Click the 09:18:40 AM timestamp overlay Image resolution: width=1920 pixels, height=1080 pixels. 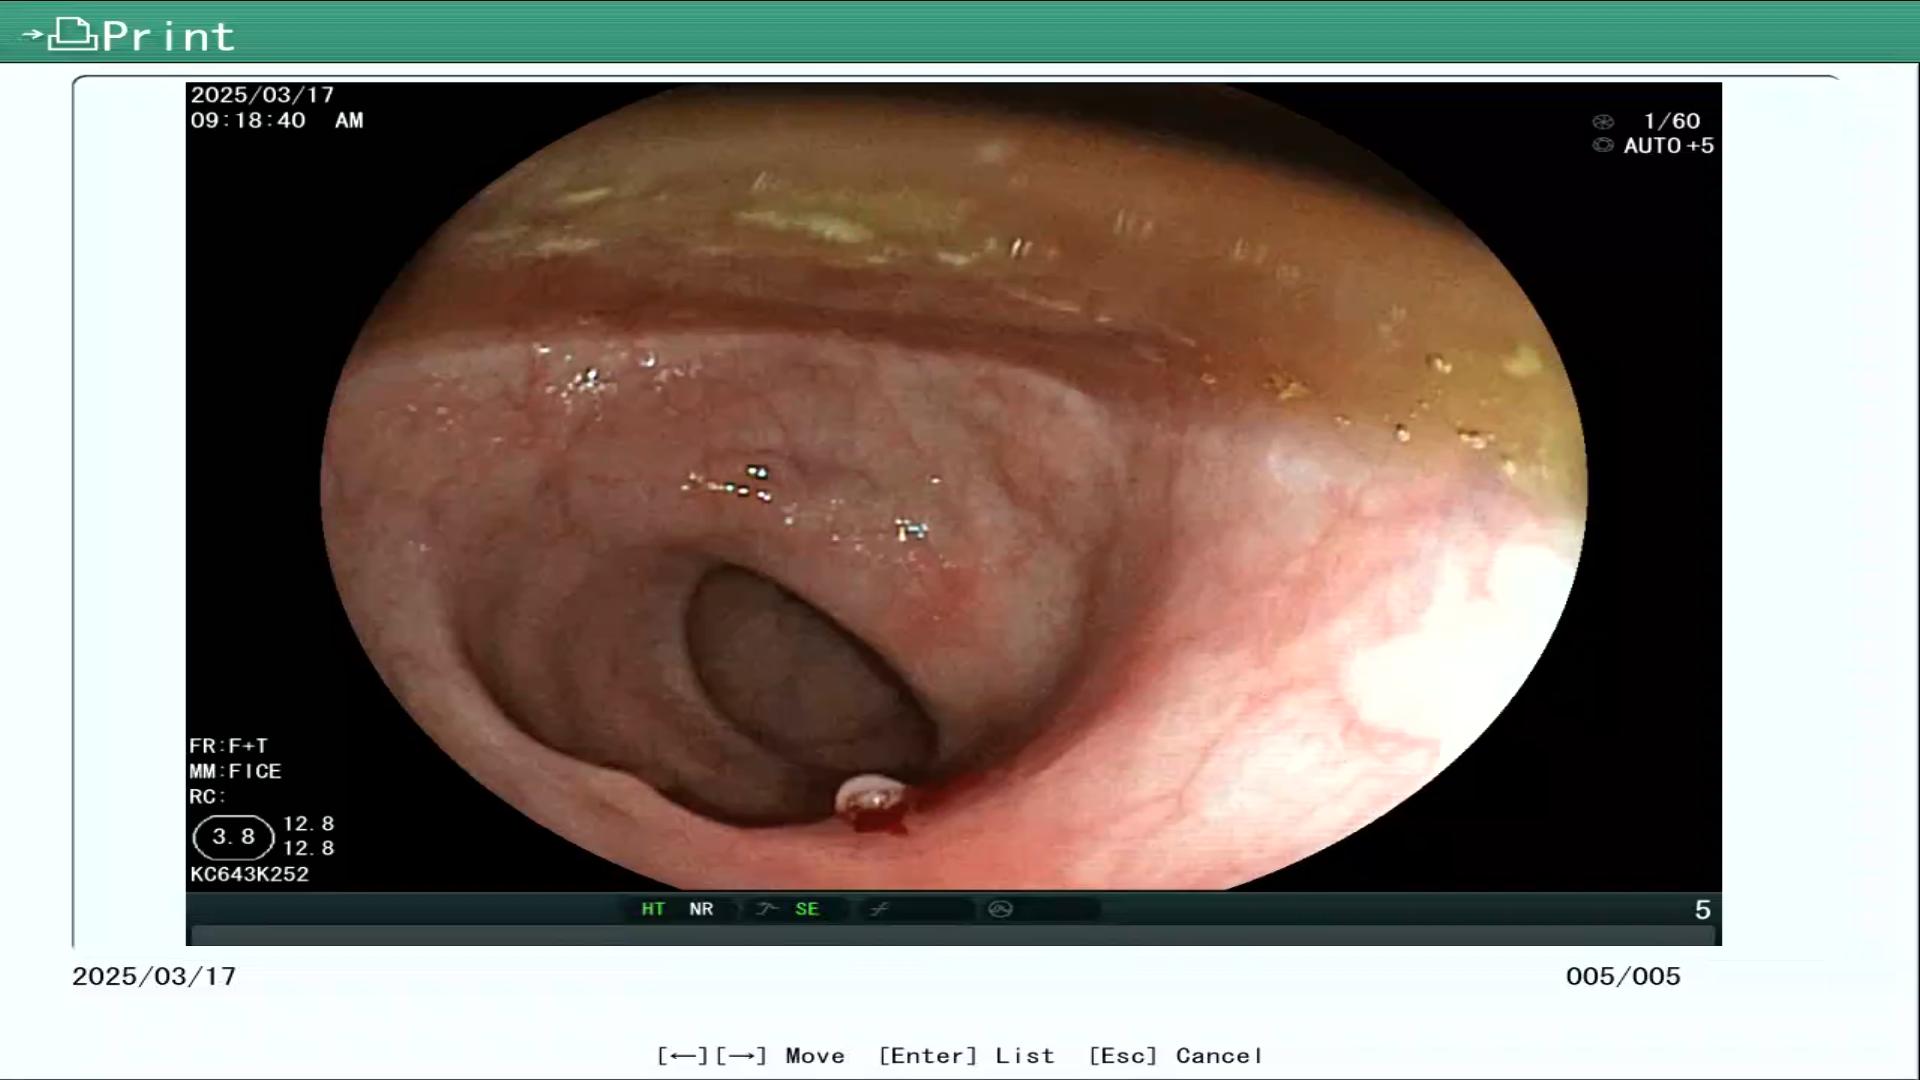coord(277,120)
